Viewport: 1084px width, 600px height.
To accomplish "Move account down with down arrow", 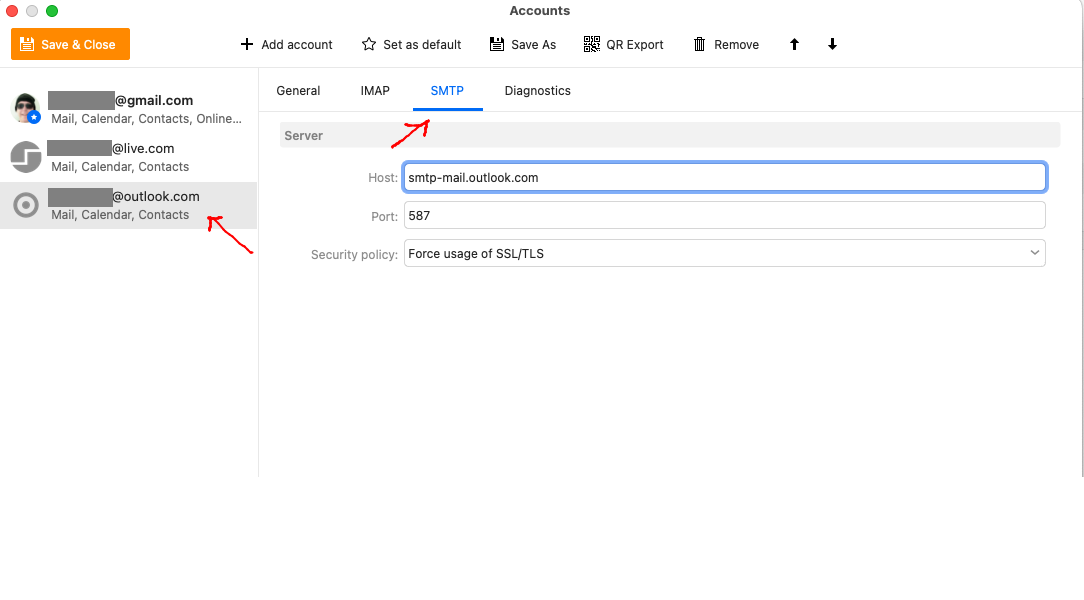I will tap(832, 44).
